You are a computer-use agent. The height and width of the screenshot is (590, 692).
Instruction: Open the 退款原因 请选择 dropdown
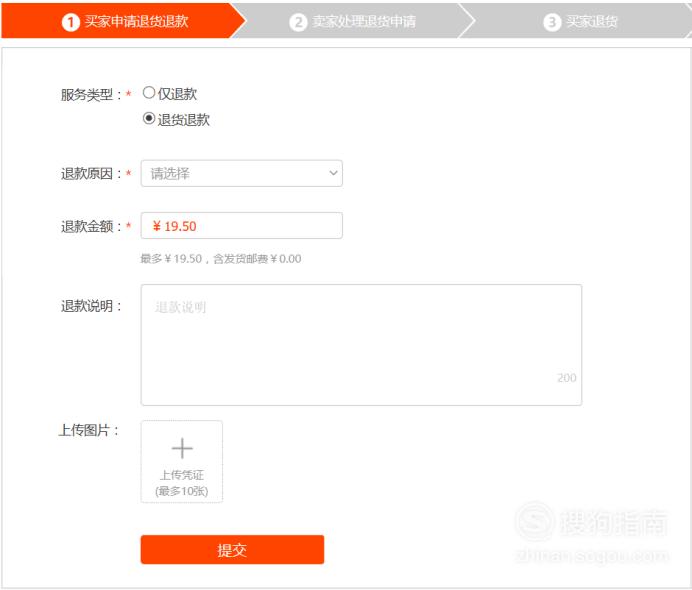(x=241, y=173)
